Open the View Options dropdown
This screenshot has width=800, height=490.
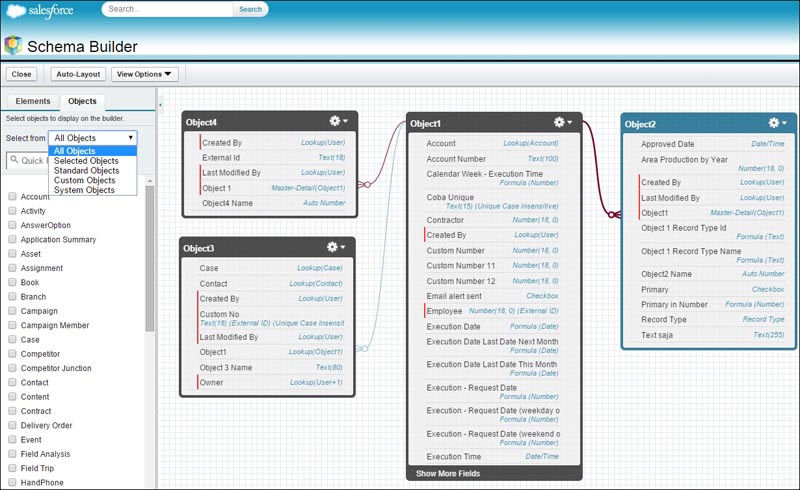(144, 74)
